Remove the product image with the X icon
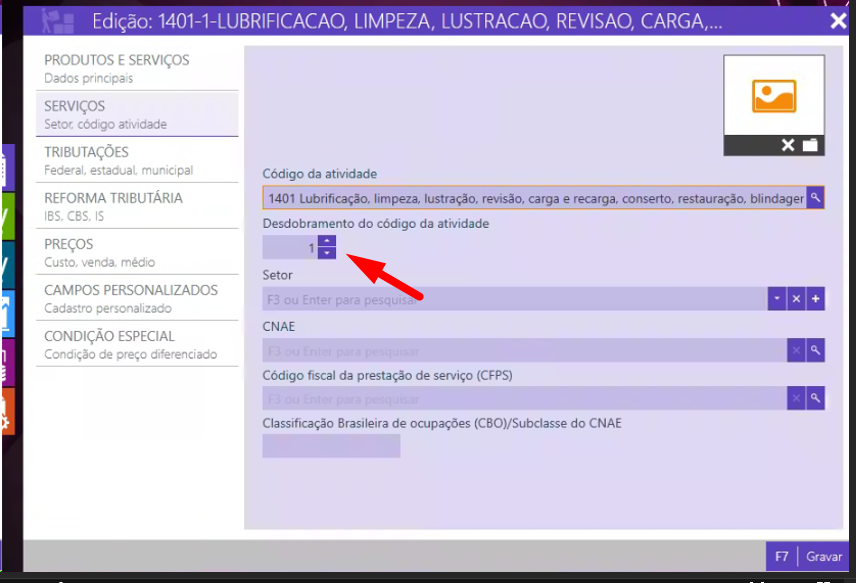Screen dimensions: 856x583 (788, 146)
